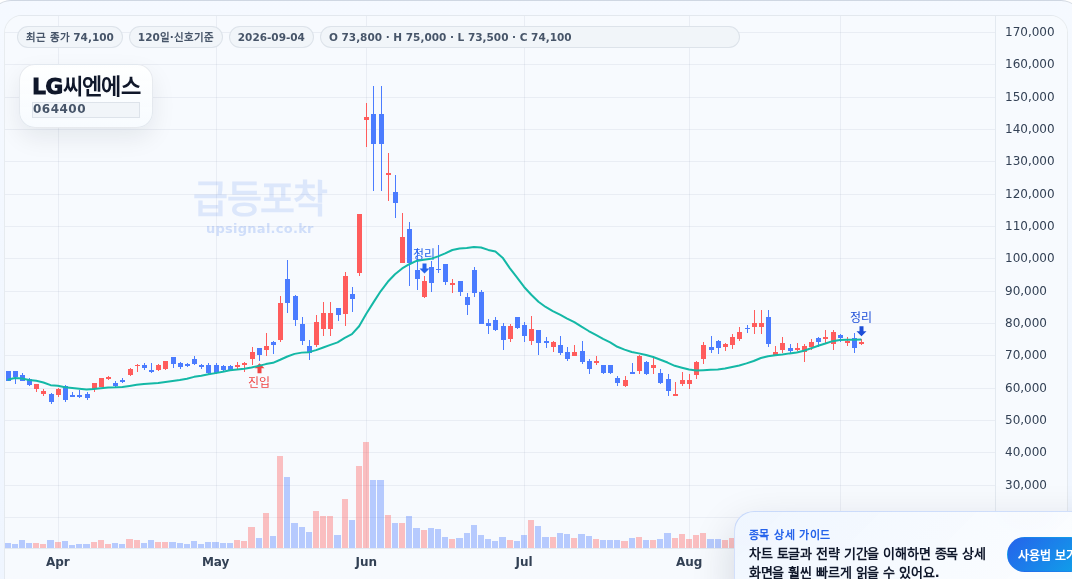Screen dimensions: 1072x579
Task: Select the 120일·신호기준 pill
Action: [176, 37]
